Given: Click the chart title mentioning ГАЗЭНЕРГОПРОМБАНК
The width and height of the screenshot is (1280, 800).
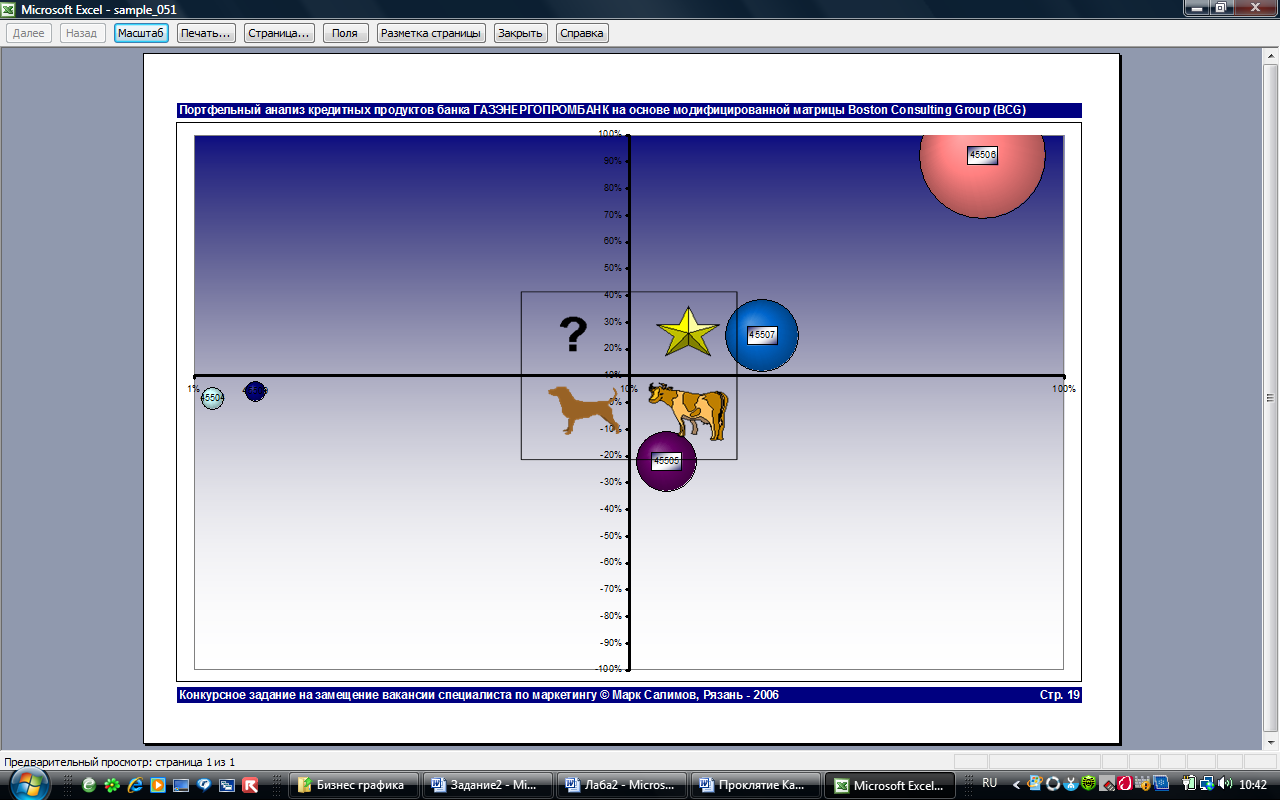Looking at the screenshot, I should click(x=602, y=110).
